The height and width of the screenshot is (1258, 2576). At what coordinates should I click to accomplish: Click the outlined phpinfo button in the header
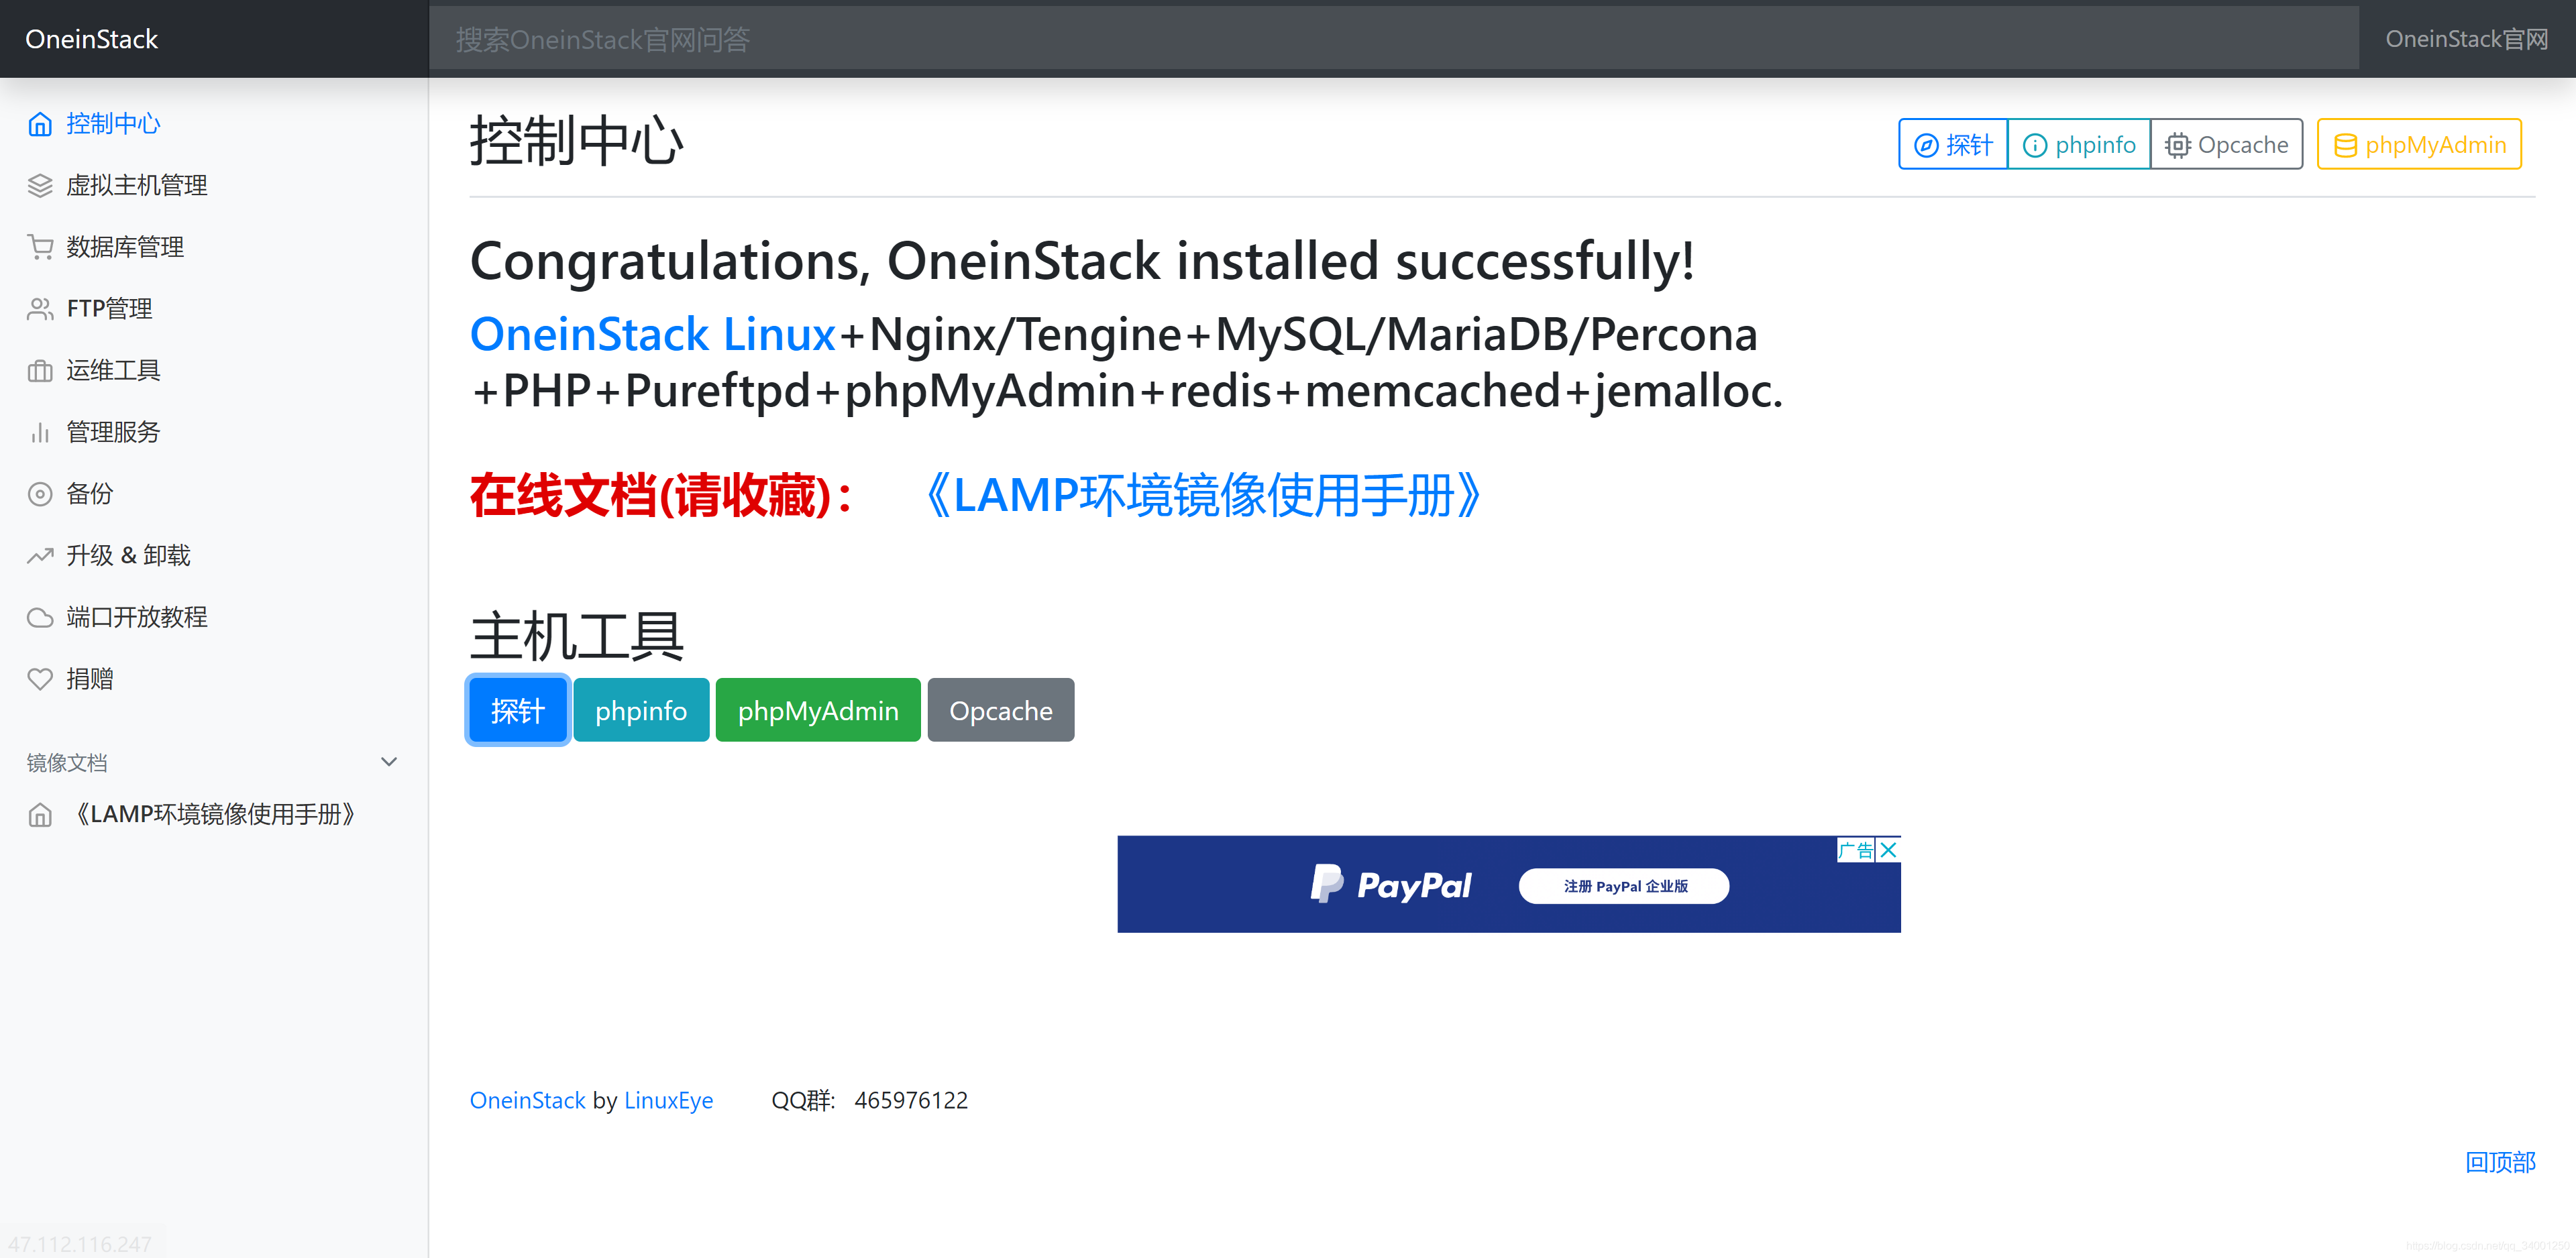pos(2079,145)
